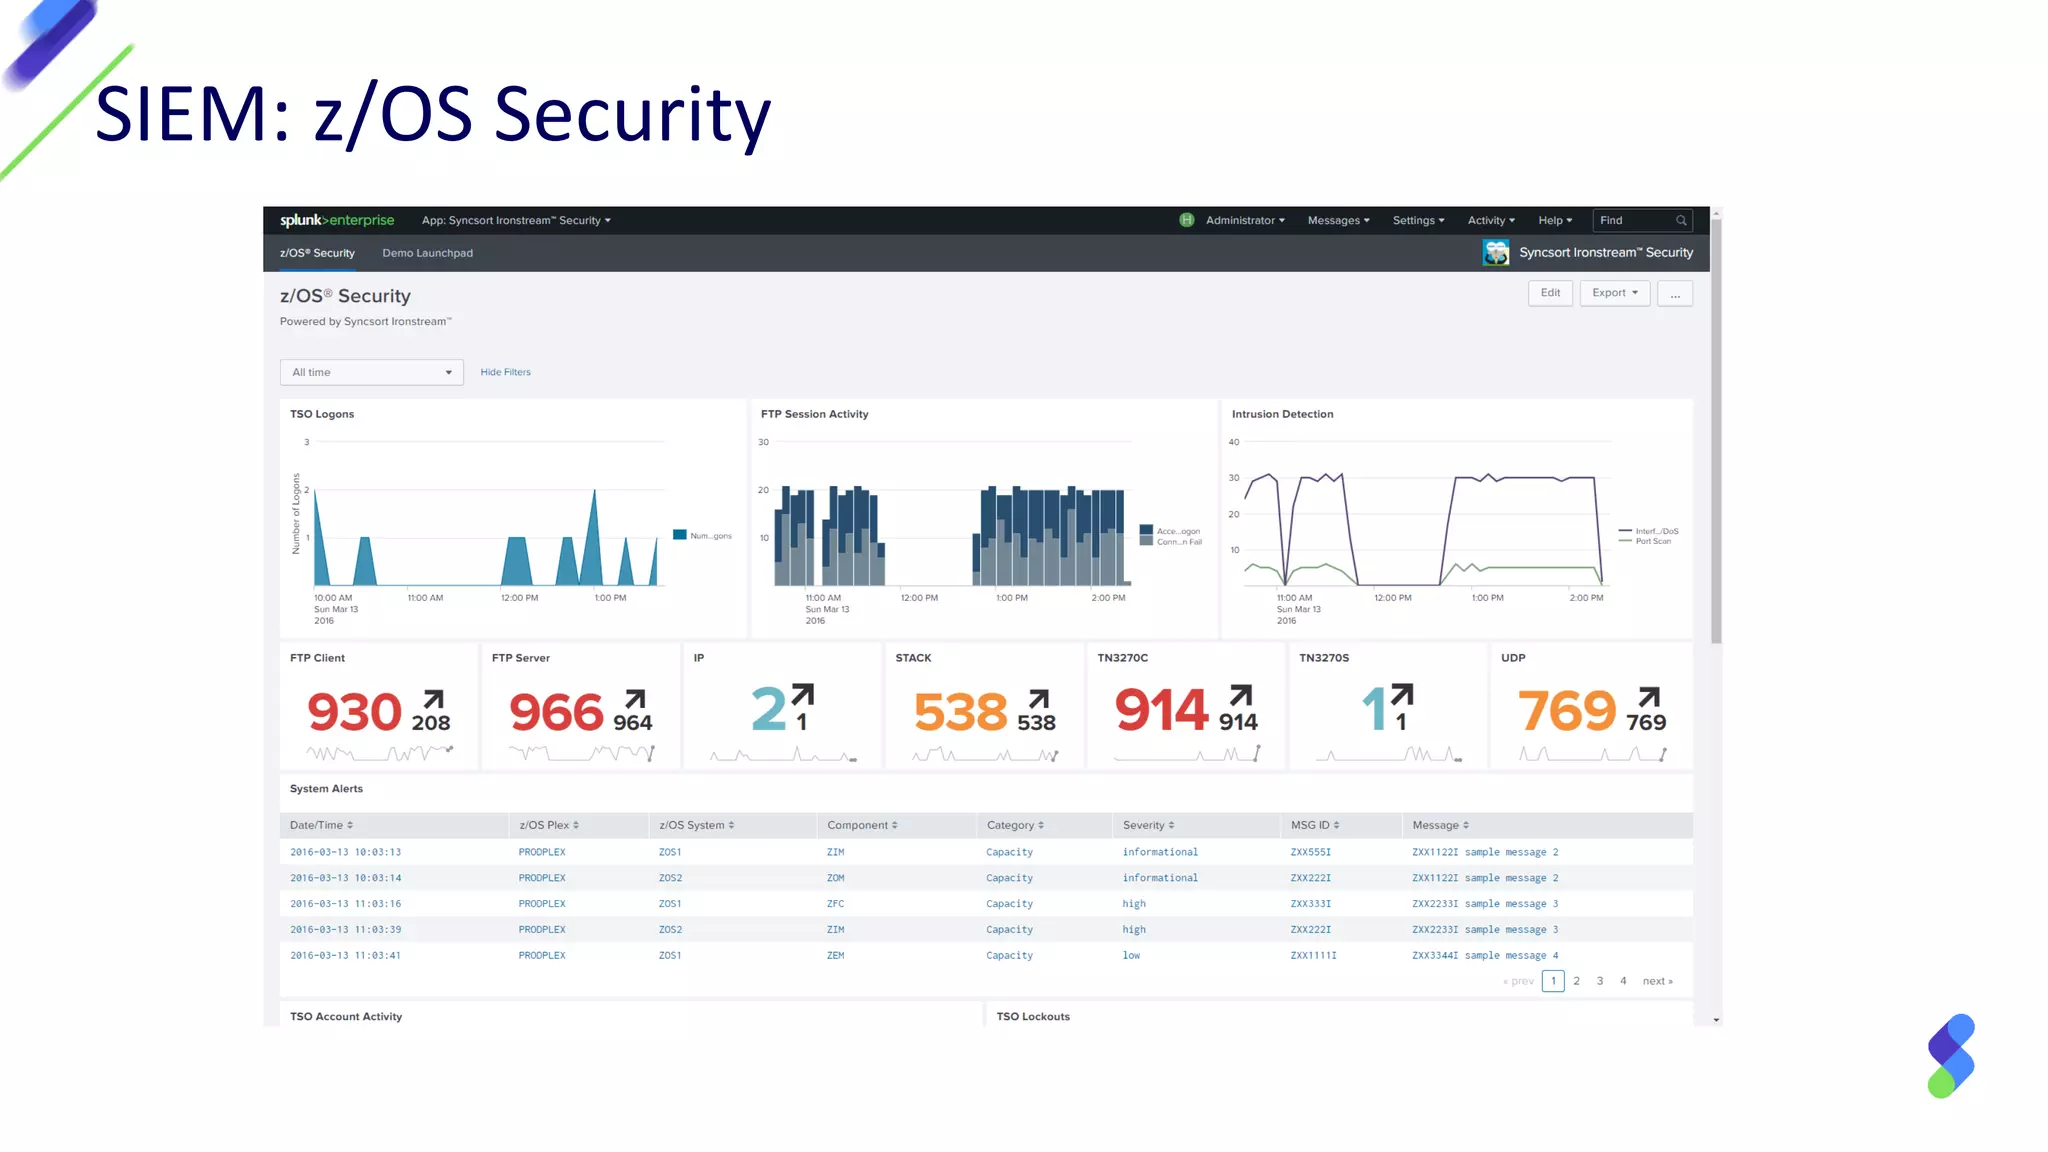The width and height of the screenshot is (2048, 1152).
Task: Open the more options ellipsis button
Action: point(1675,293)
